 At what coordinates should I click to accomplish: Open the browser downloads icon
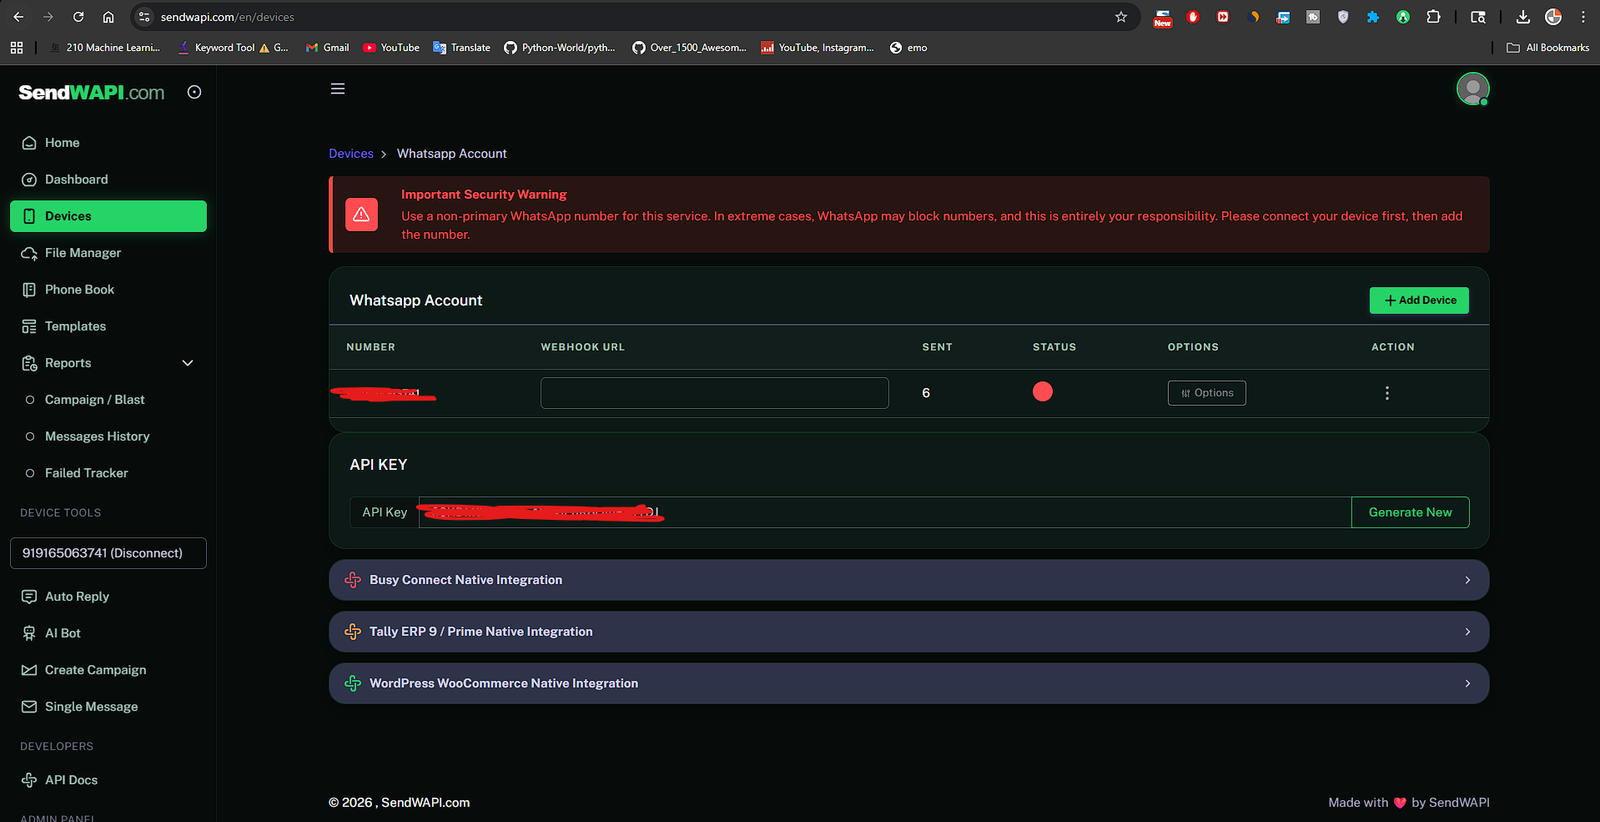click(x=1523, y=17)
